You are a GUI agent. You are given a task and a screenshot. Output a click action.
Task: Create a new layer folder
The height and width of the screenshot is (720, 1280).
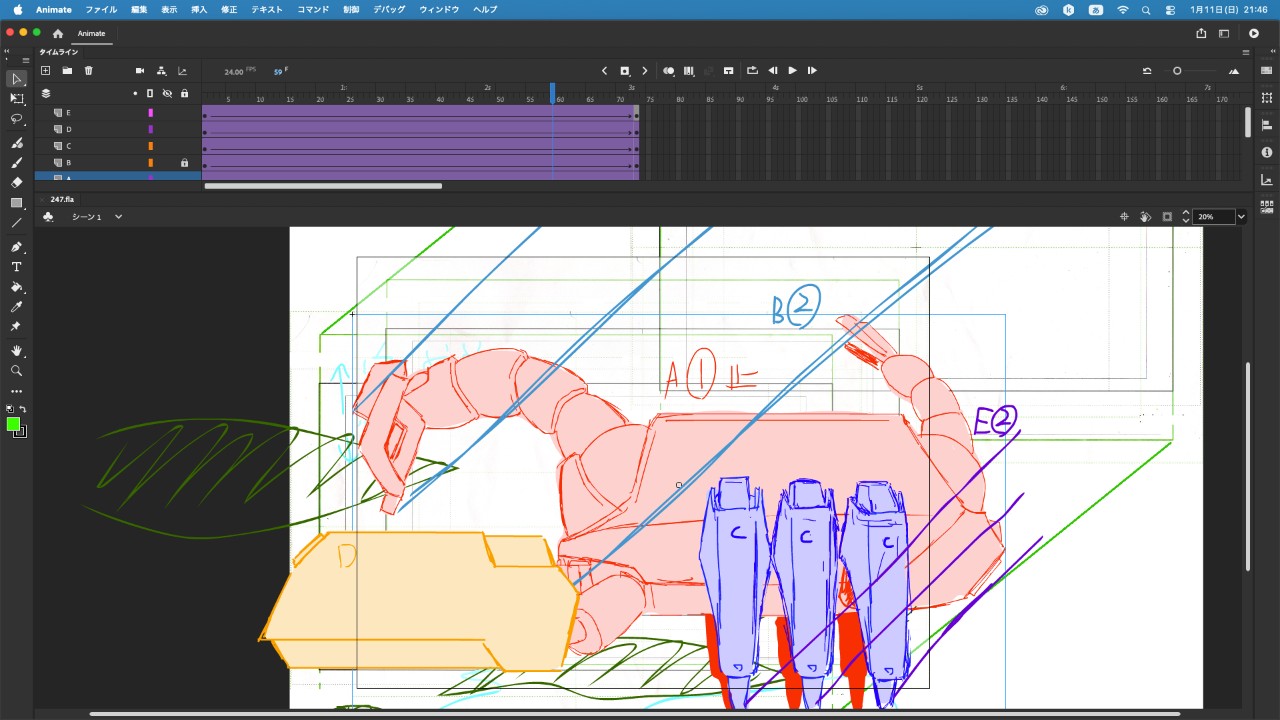pyautogui.click(x=67, y=71)
